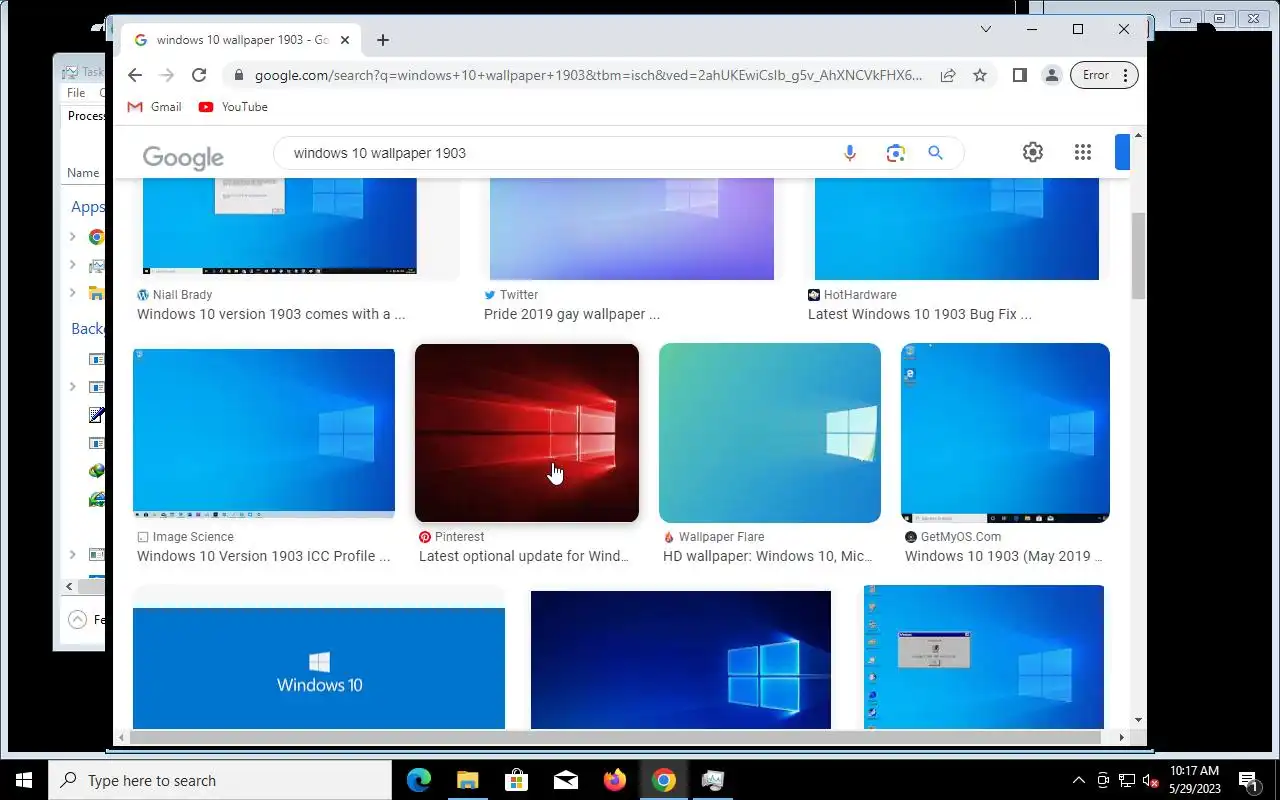
Task: Open the Windows 10 logo blue thumbnail
Action: [319, 668]
